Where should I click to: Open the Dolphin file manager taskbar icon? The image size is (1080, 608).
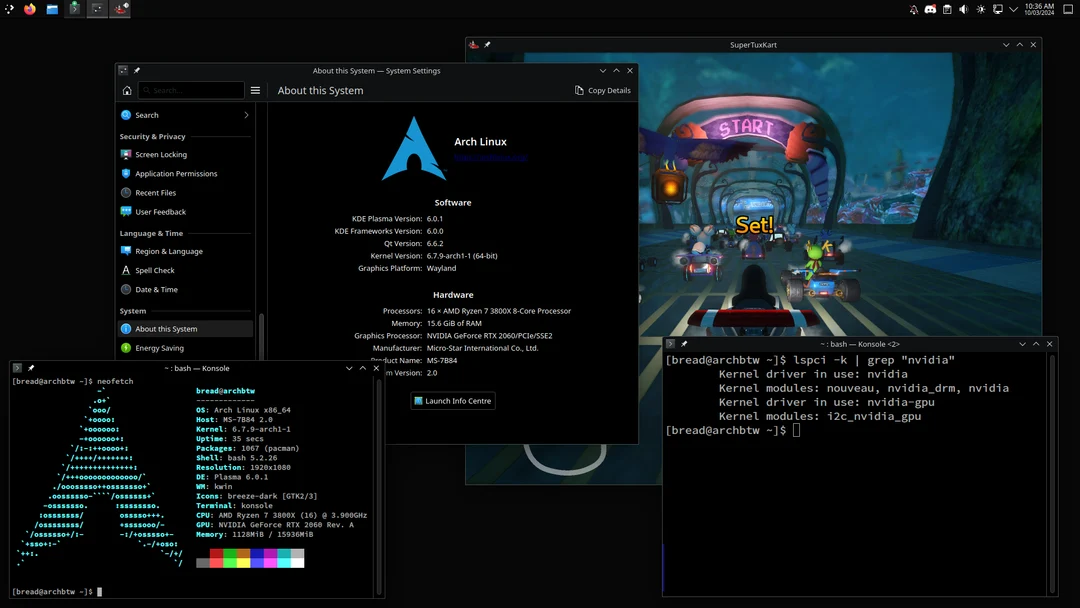[x=52, y=9]
